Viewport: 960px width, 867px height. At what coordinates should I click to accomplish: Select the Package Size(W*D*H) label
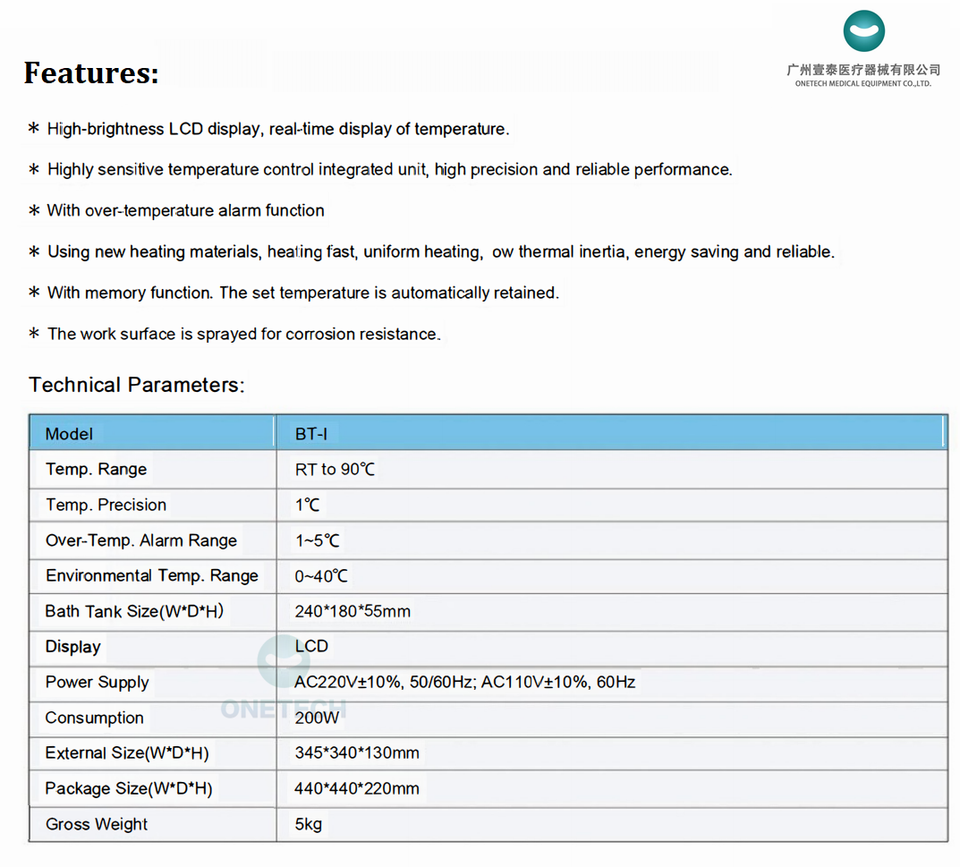pyautogui.click(x=128, y=788)
